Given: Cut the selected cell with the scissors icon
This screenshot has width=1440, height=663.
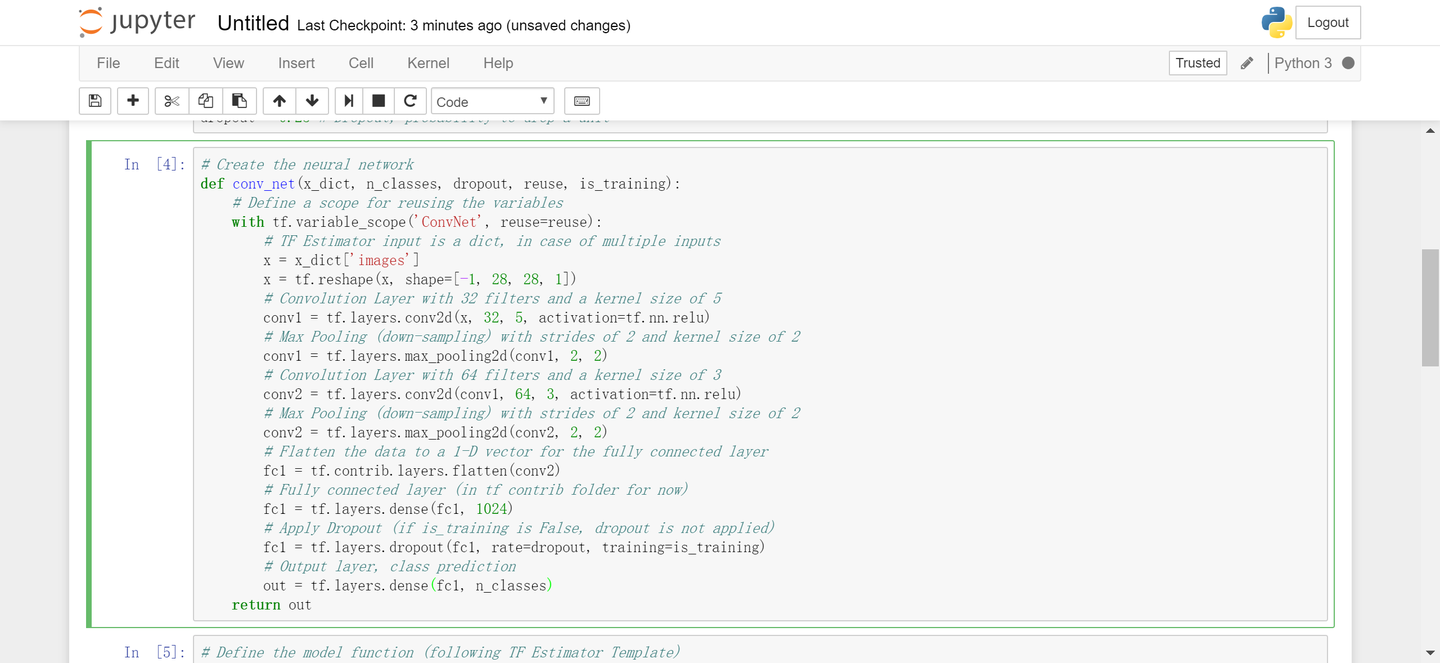Looking at the screenshot, I should click(172, 101).
